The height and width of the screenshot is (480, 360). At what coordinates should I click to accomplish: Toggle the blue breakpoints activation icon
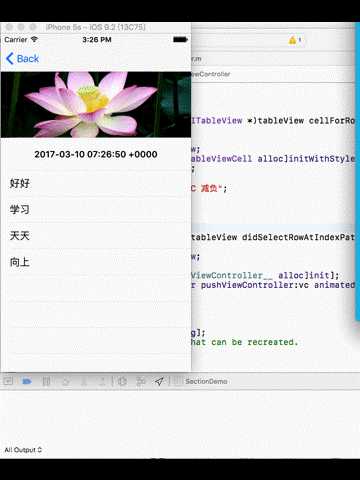[27, 381]
